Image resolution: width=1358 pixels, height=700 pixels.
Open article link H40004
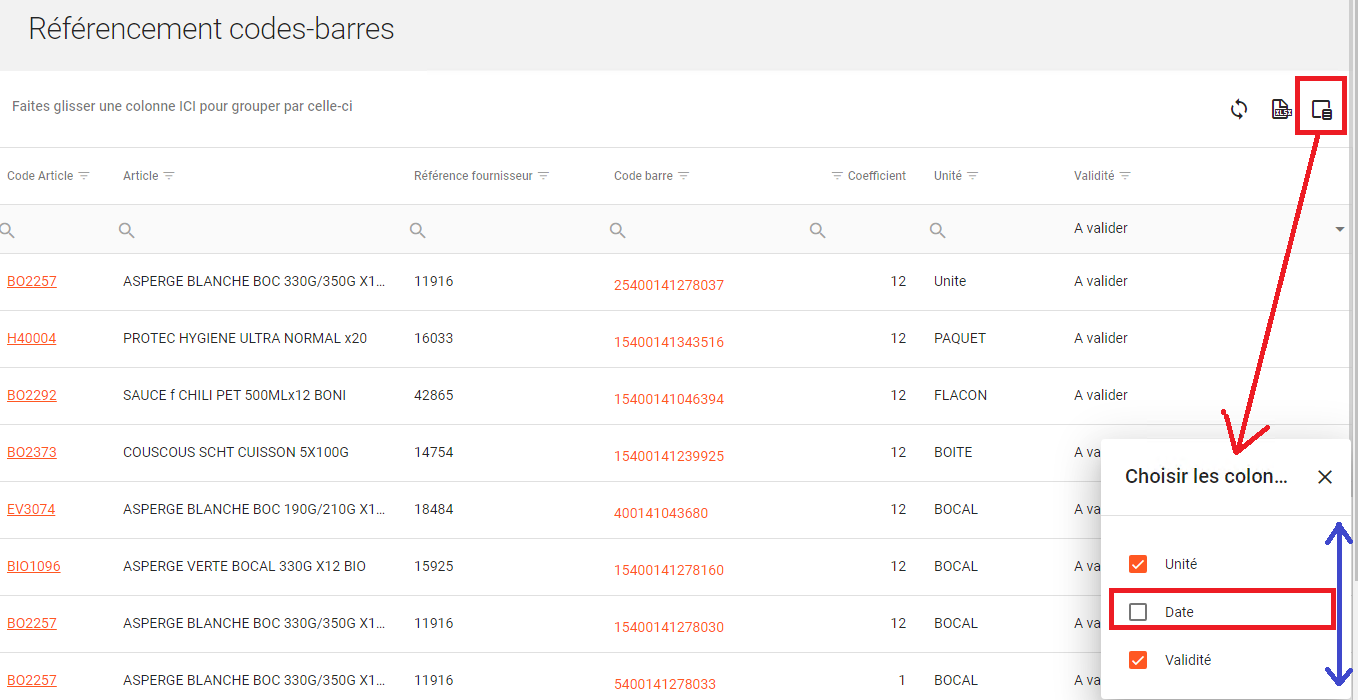click(32, 338)
